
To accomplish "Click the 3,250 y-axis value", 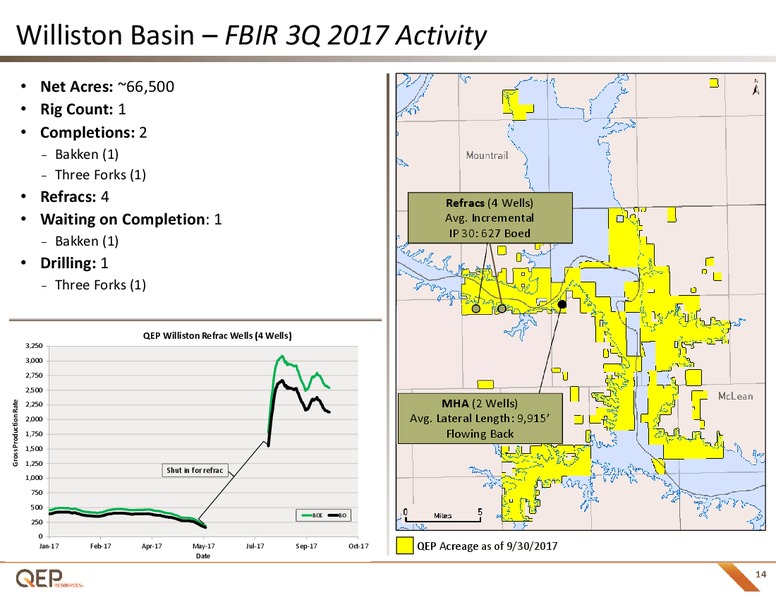I will 34,346.
